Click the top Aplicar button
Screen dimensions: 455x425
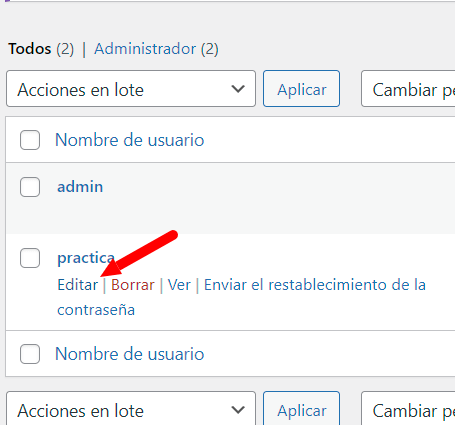(301, 89)
